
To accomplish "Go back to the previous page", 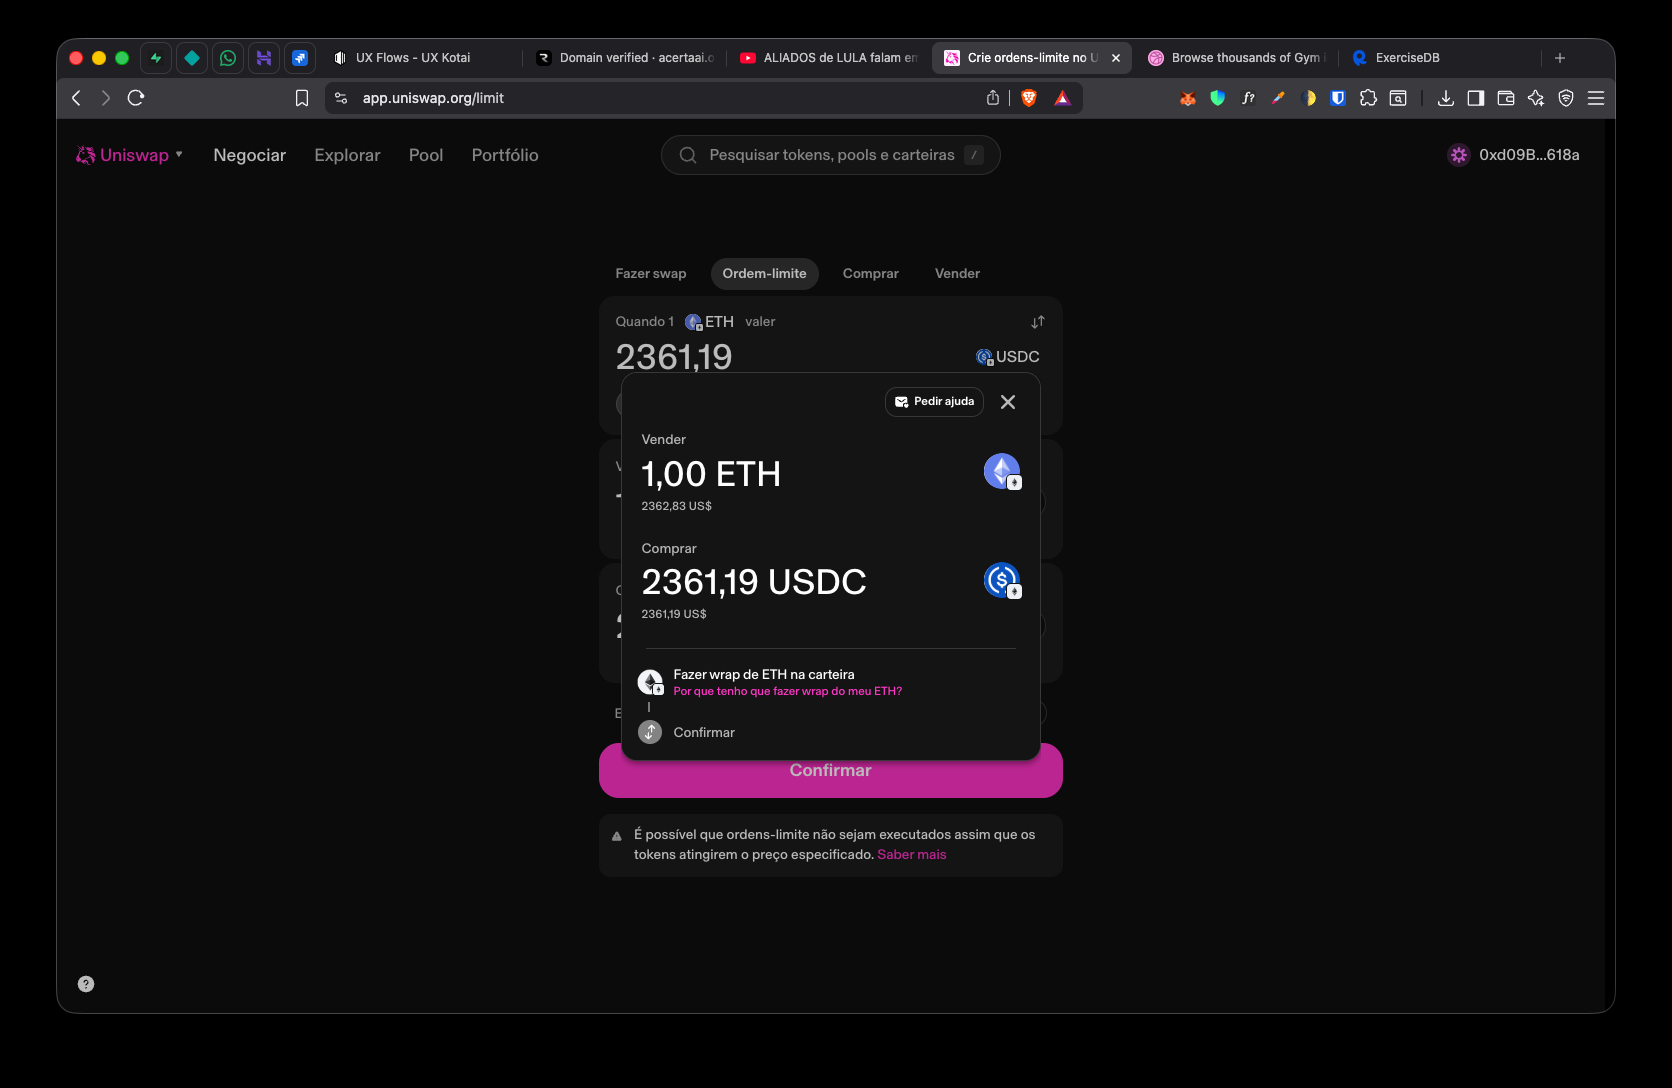I will [x=76, y=98].
